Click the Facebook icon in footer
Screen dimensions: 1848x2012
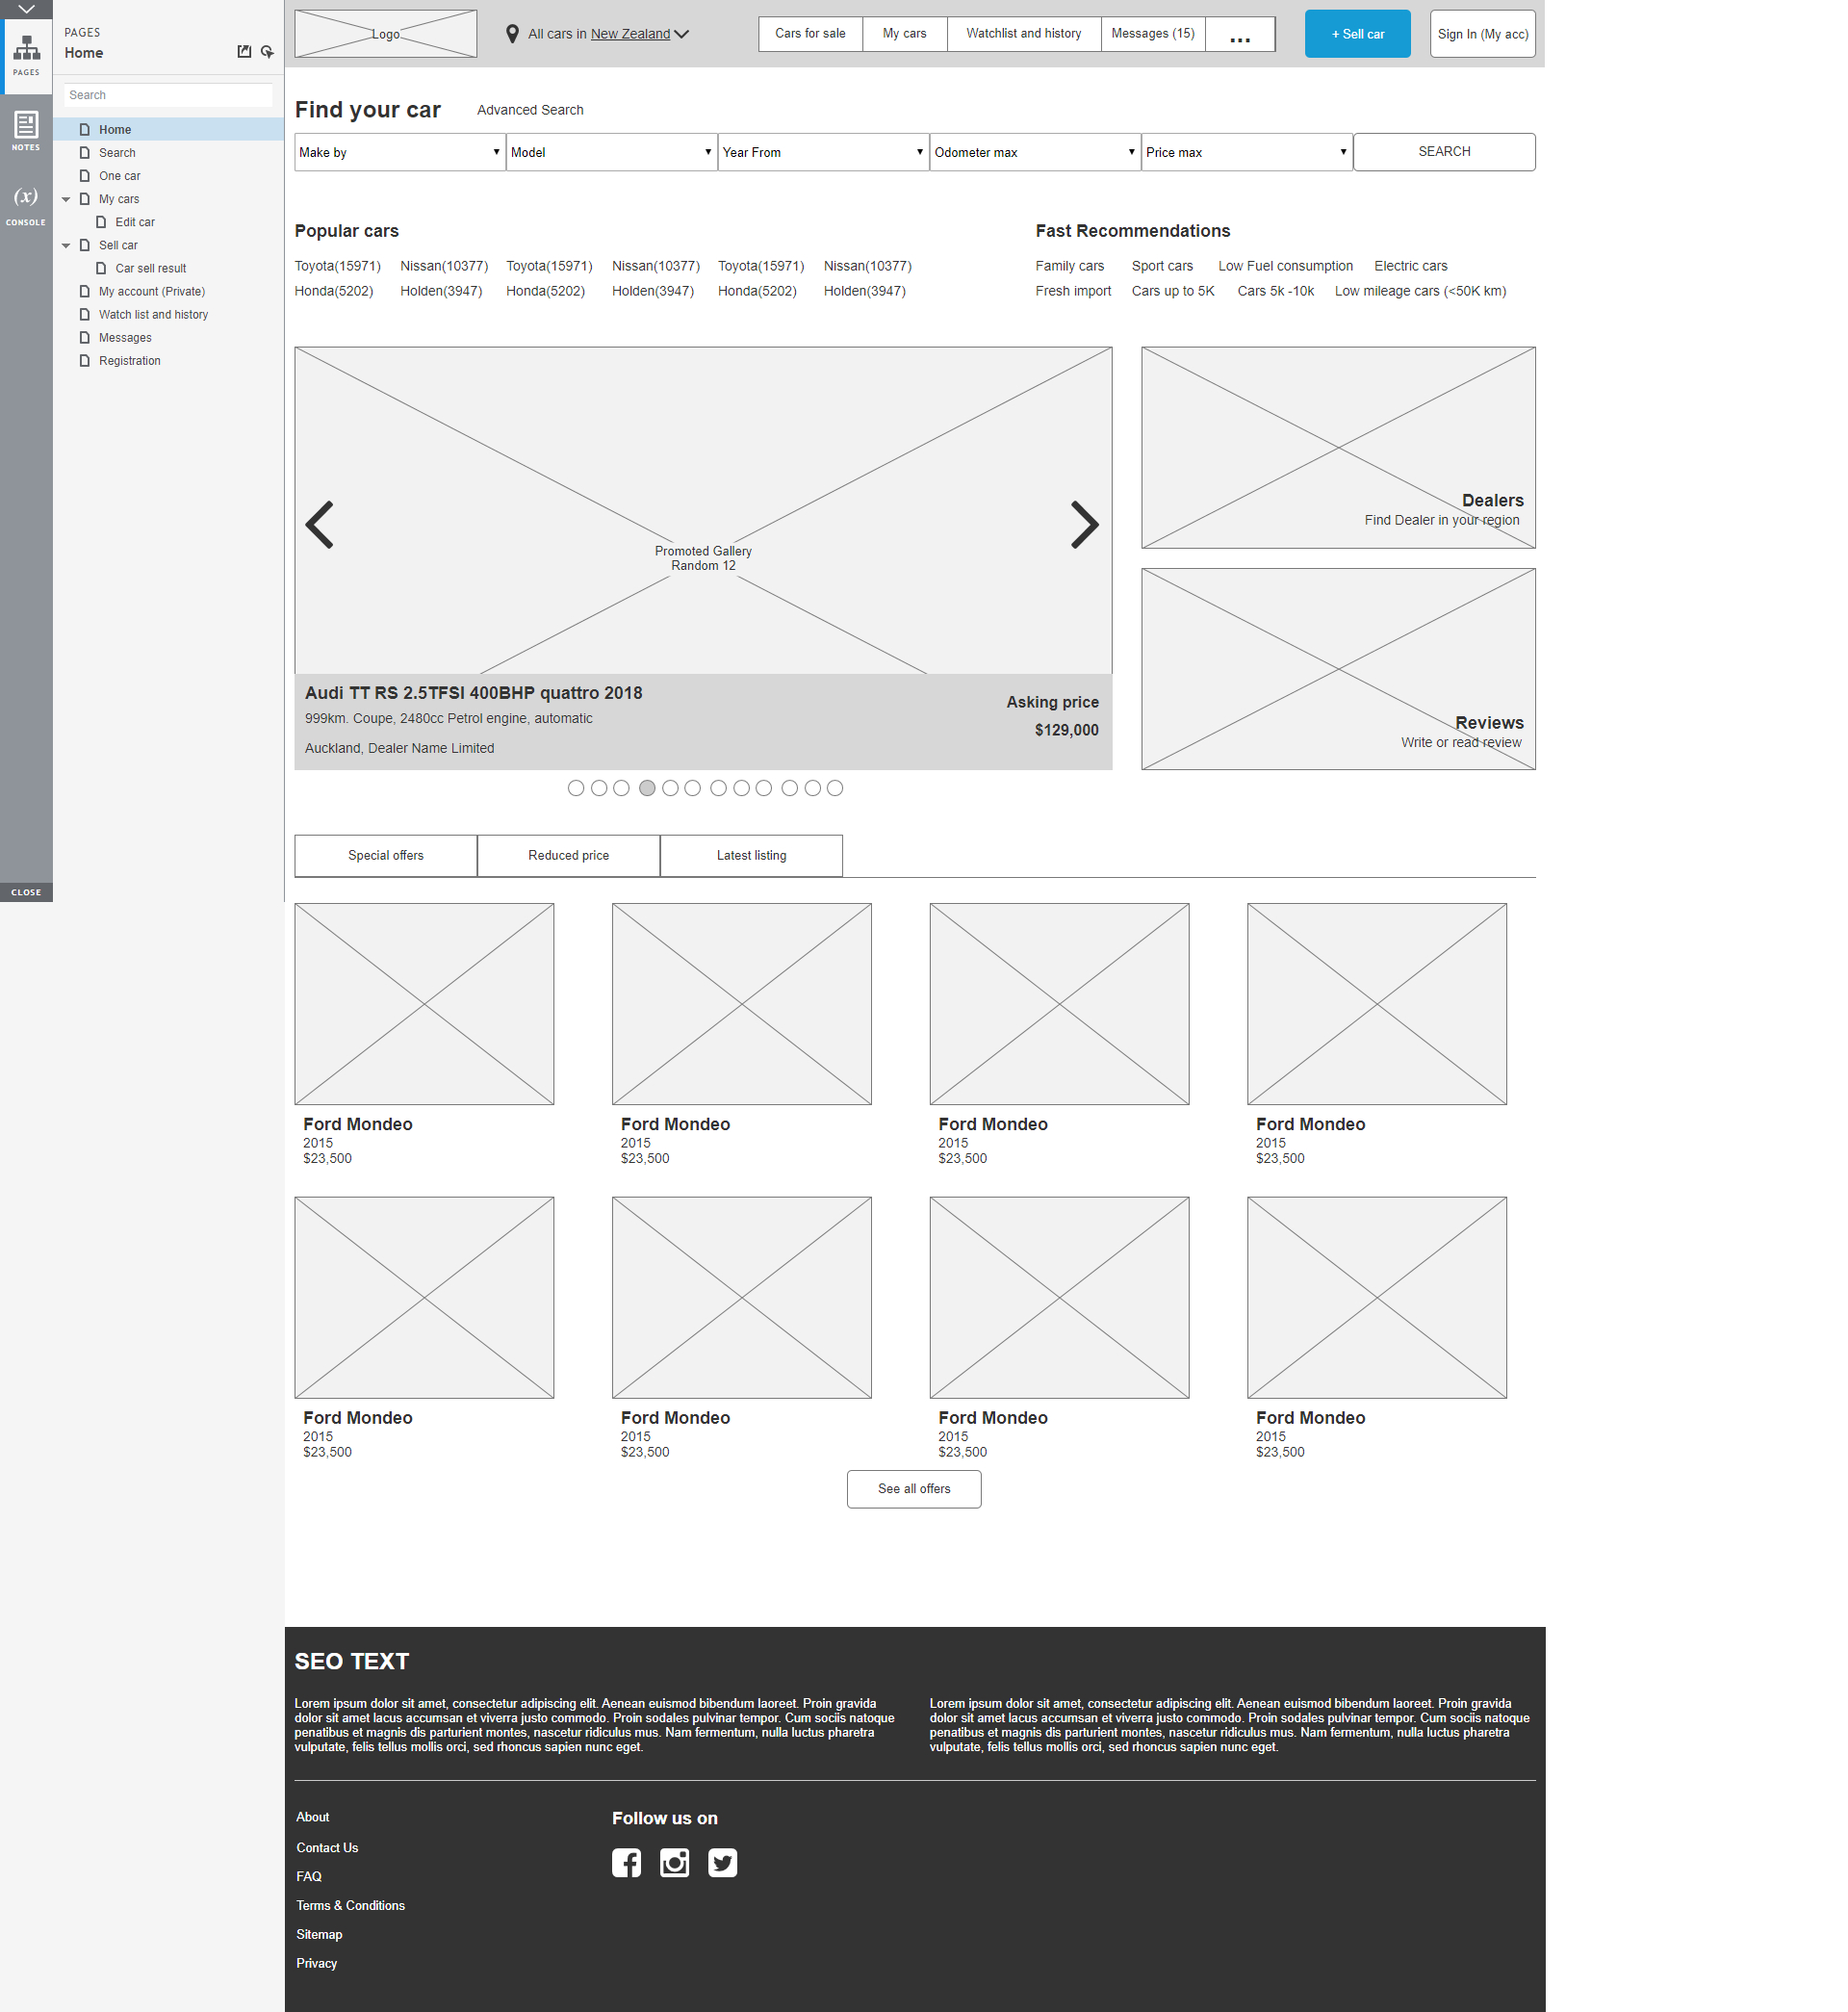pyautogui.click(x=626, y=1862)
